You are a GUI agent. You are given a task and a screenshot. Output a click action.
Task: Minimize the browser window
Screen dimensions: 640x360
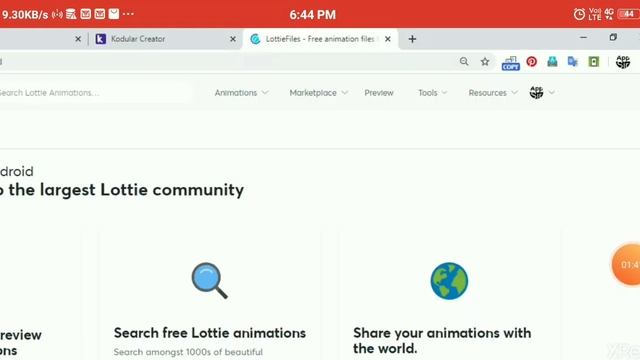(583, 38)
